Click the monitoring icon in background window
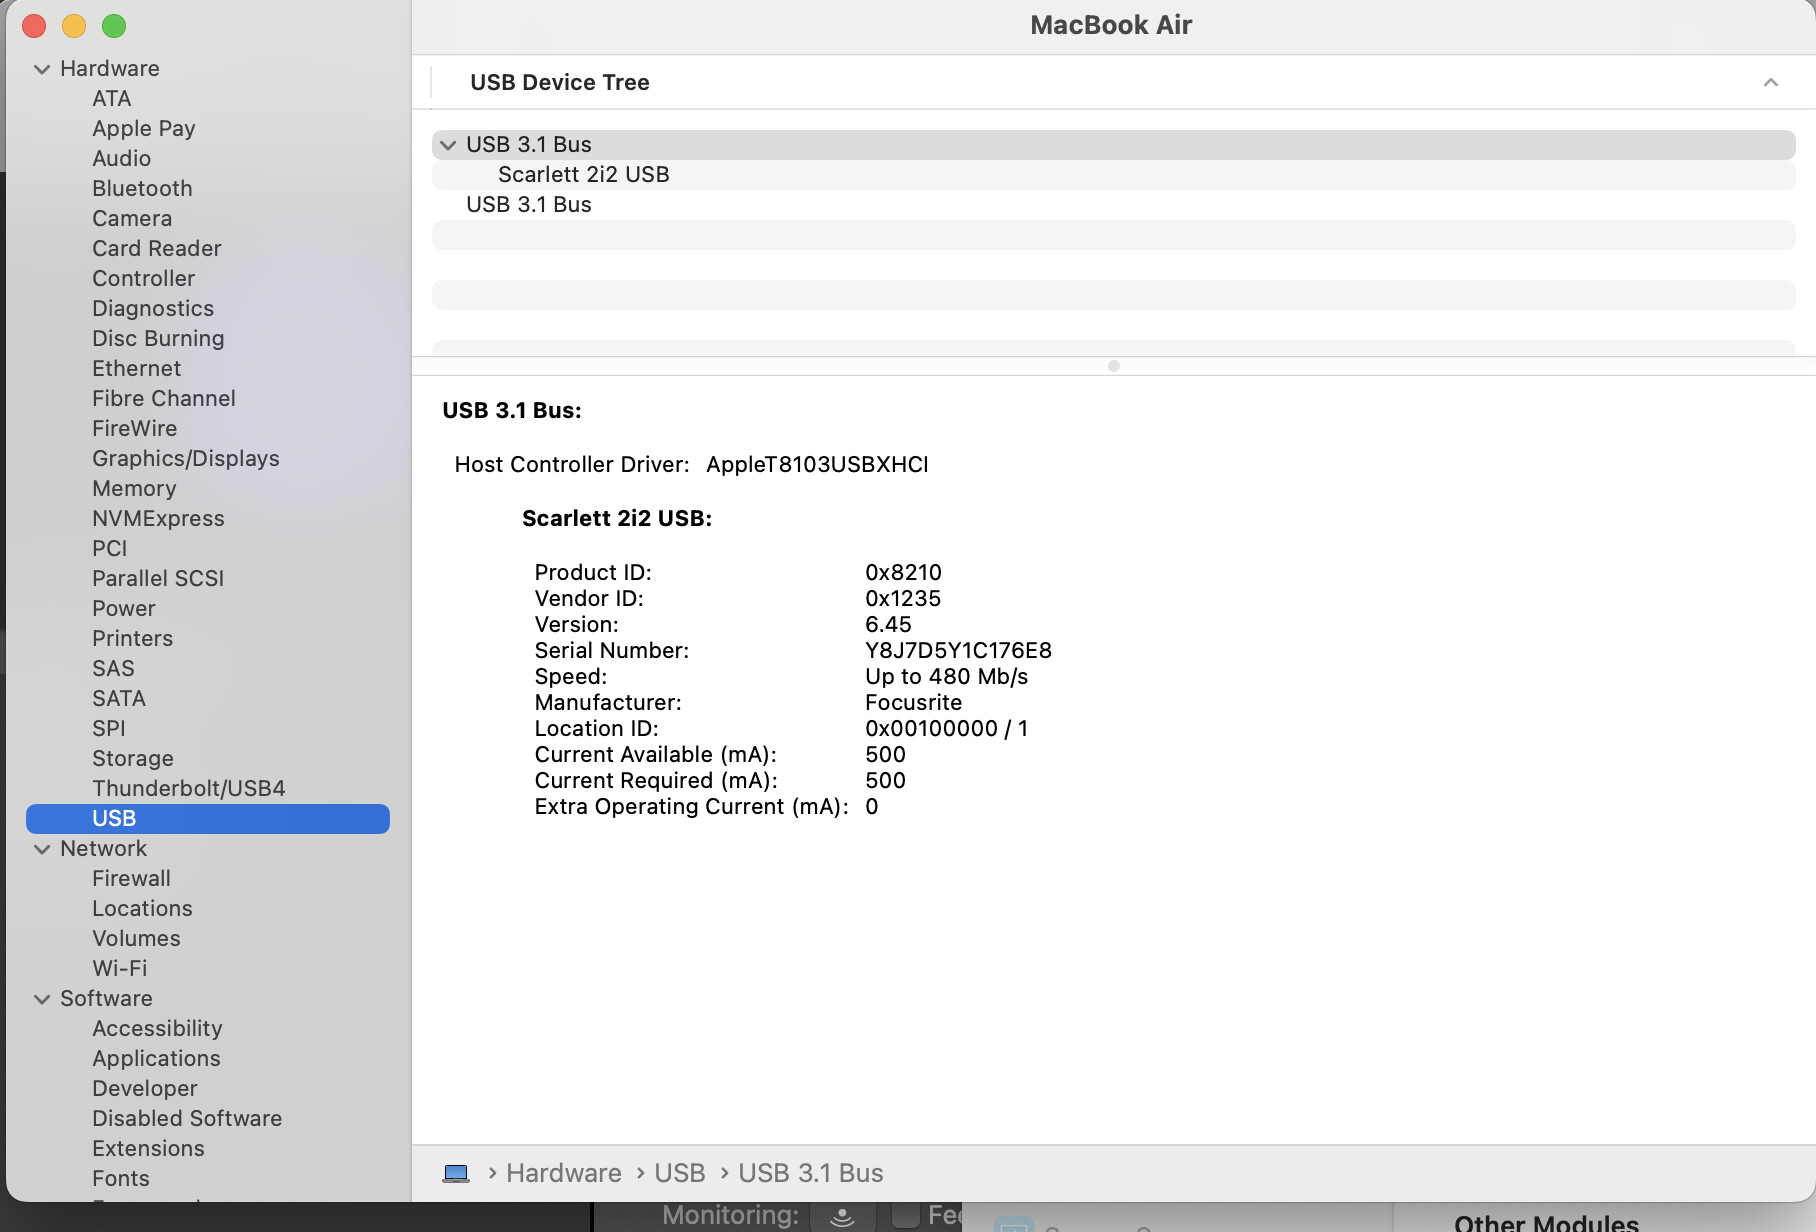Image resolution: width=1816 pixels, height=1232 pixels. 842,1216
